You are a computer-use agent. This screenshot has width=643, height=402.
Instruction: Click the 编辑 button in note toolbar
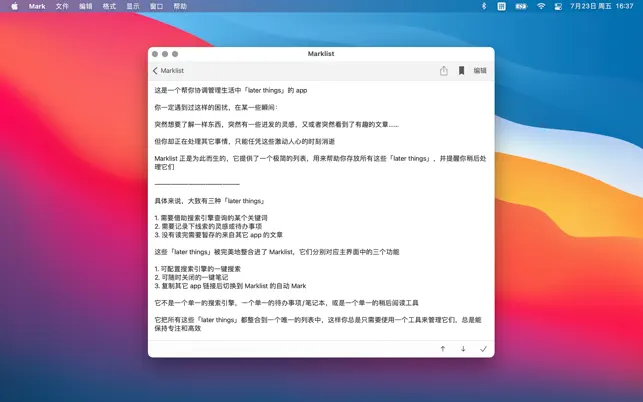click(x=480, y=71)
